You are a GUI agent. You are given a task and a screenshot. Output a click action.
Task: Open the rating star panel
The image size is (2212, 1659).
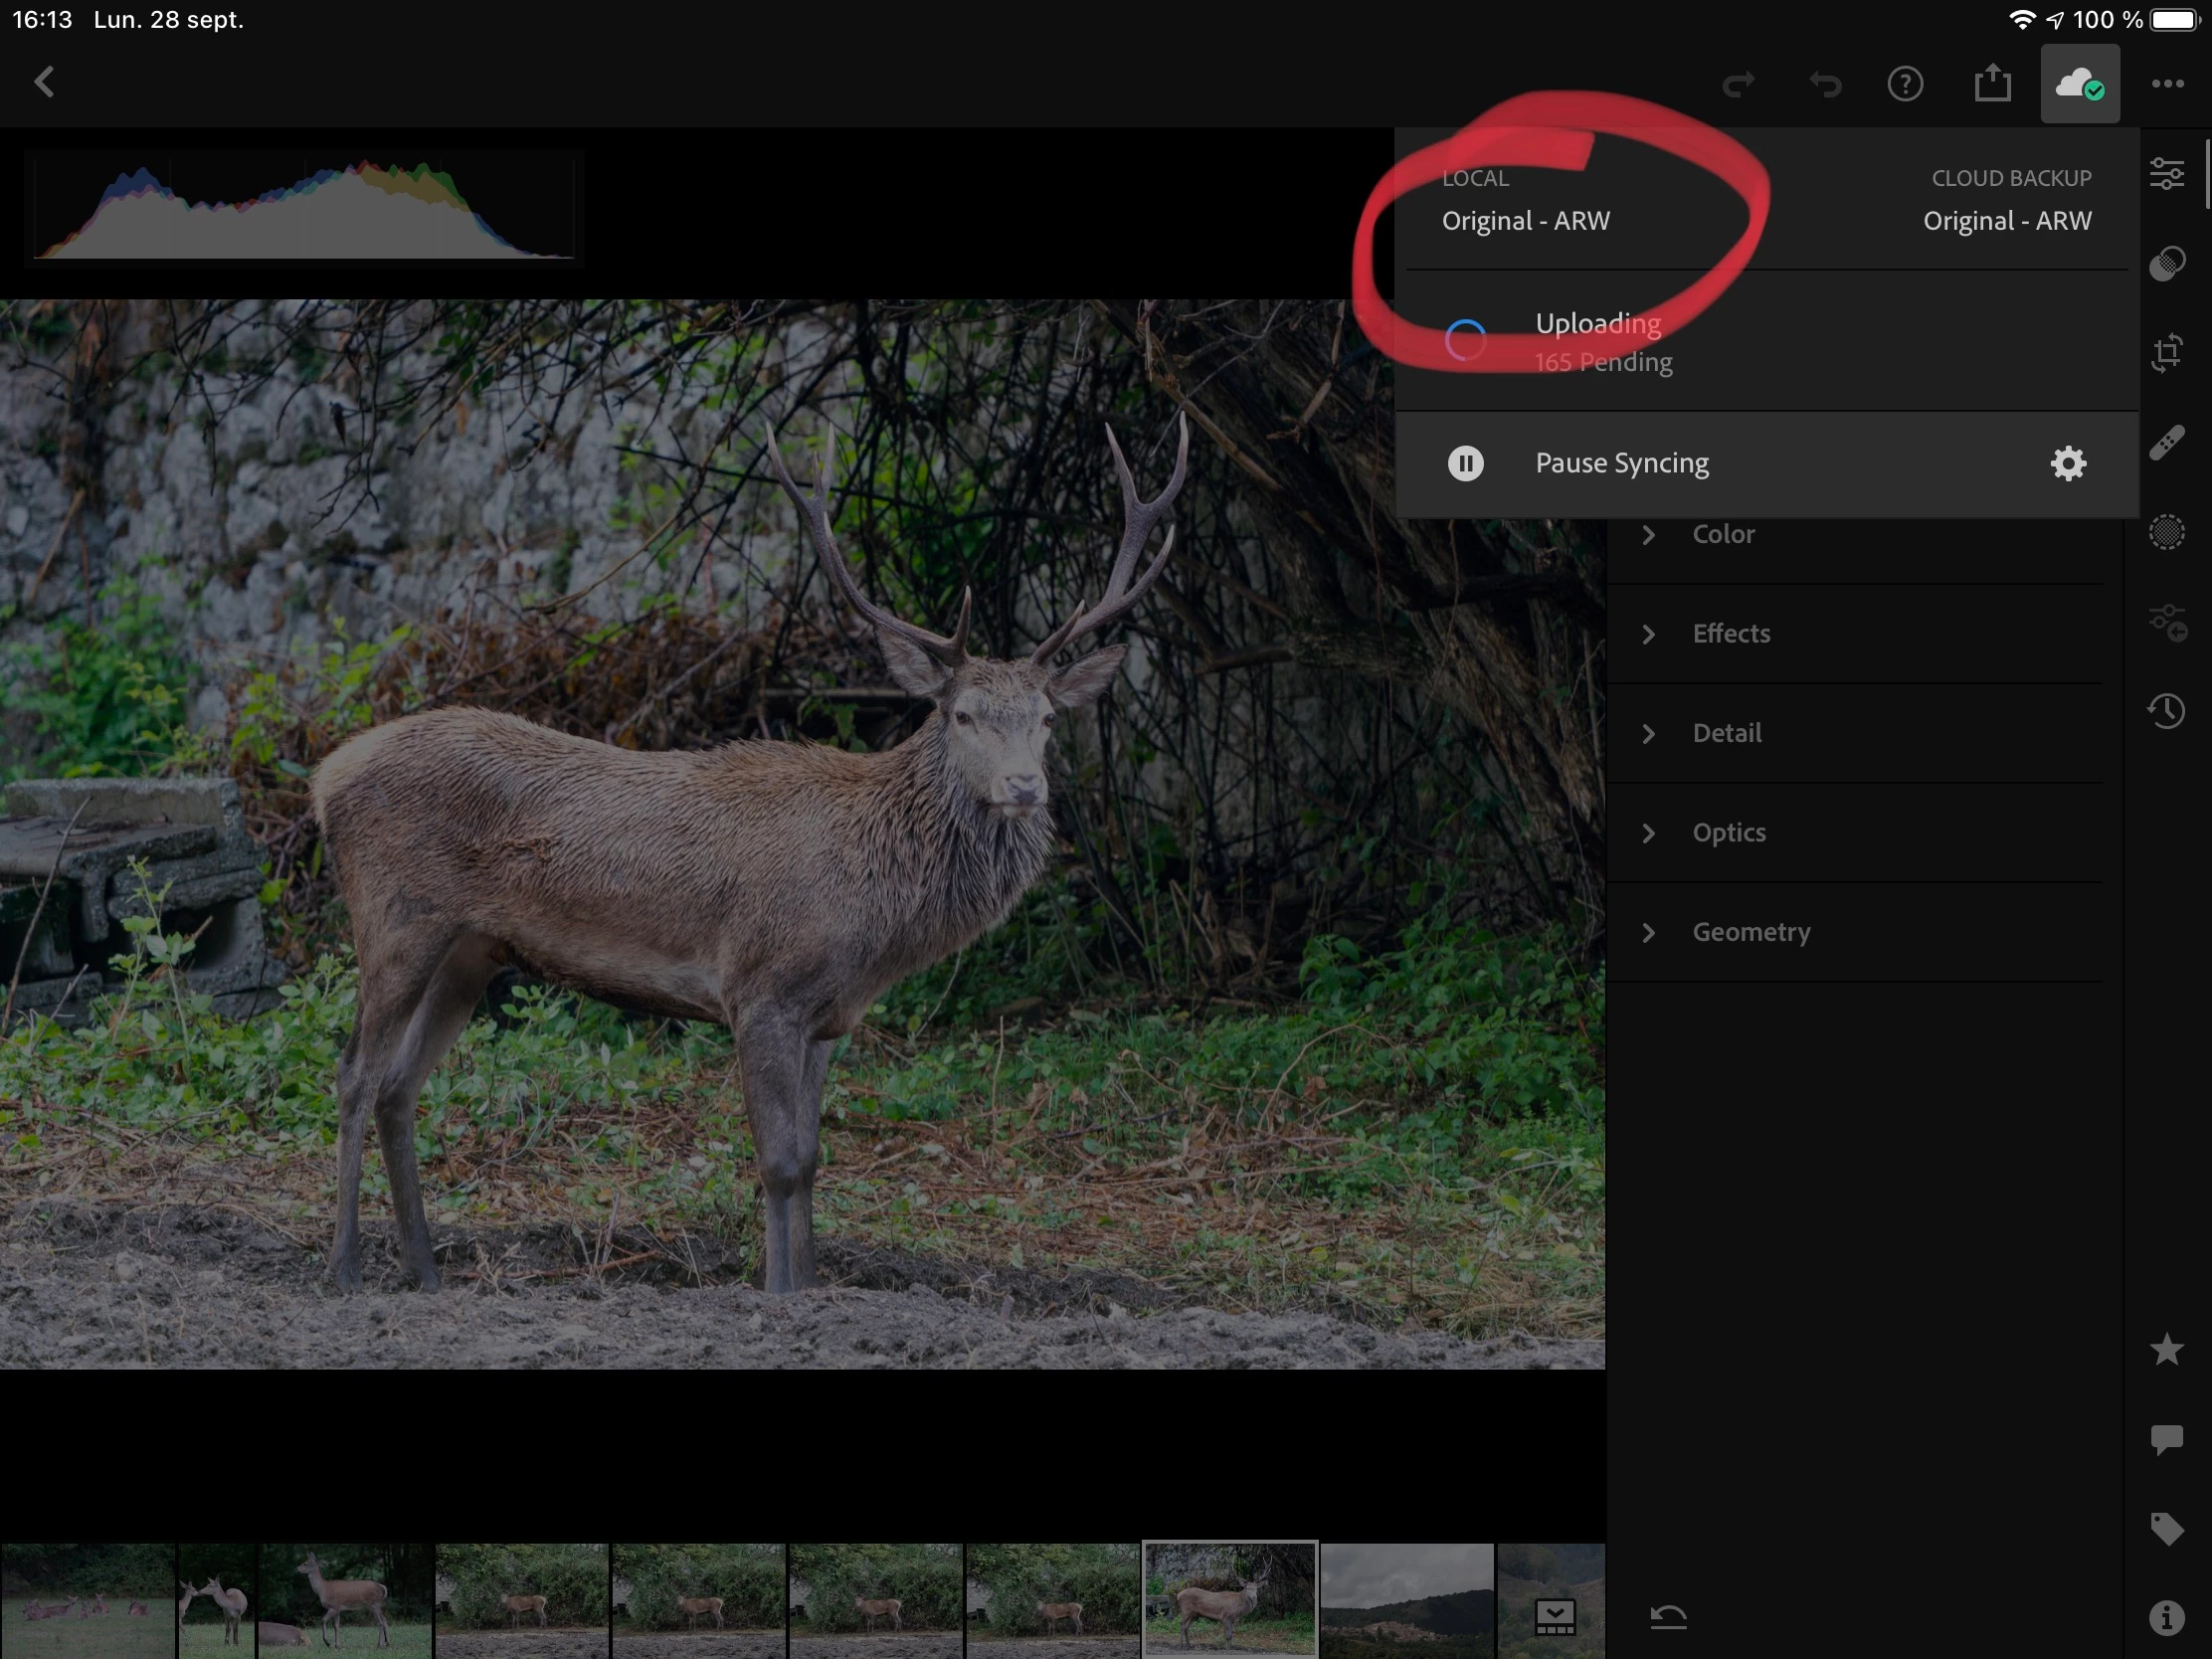(2167, 1350)
